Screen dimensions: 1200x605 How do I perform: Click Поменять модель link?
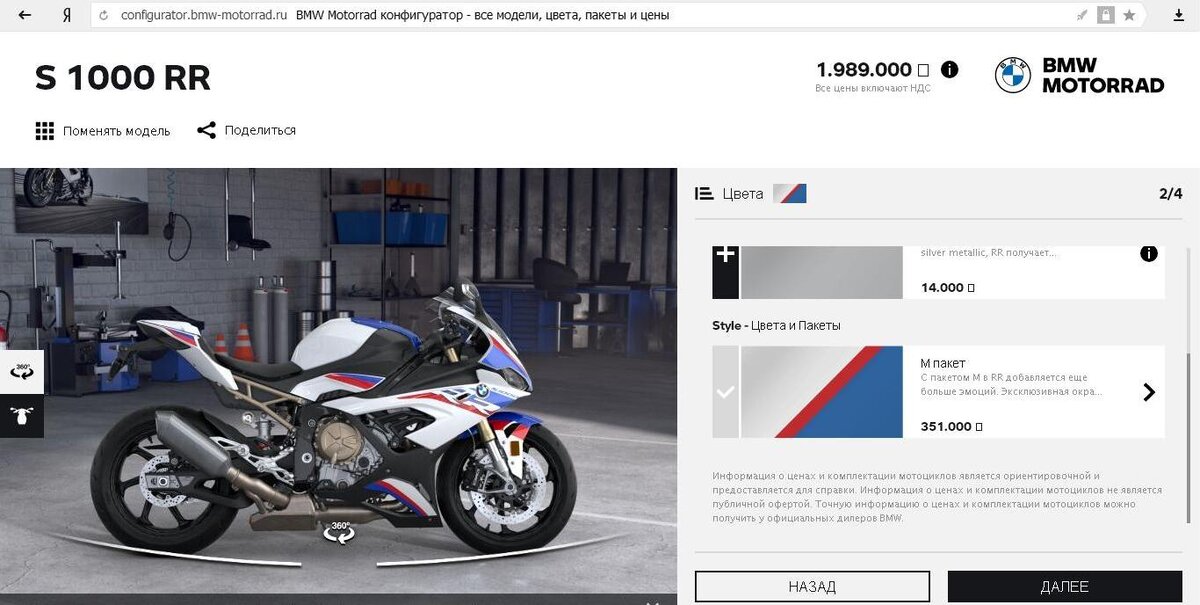click(116, 131)
